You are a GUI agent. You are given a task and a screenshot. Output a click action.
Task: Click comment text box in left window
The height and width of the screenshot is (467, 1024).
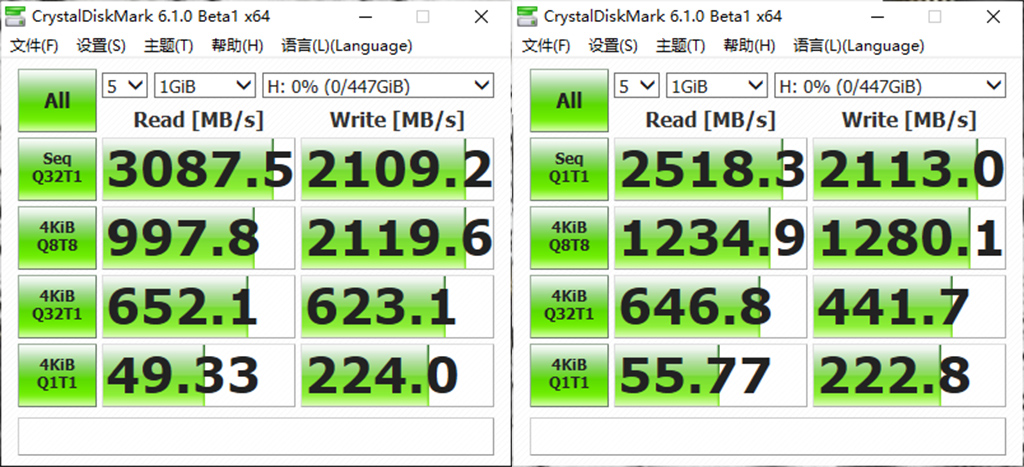coord(256,437)
